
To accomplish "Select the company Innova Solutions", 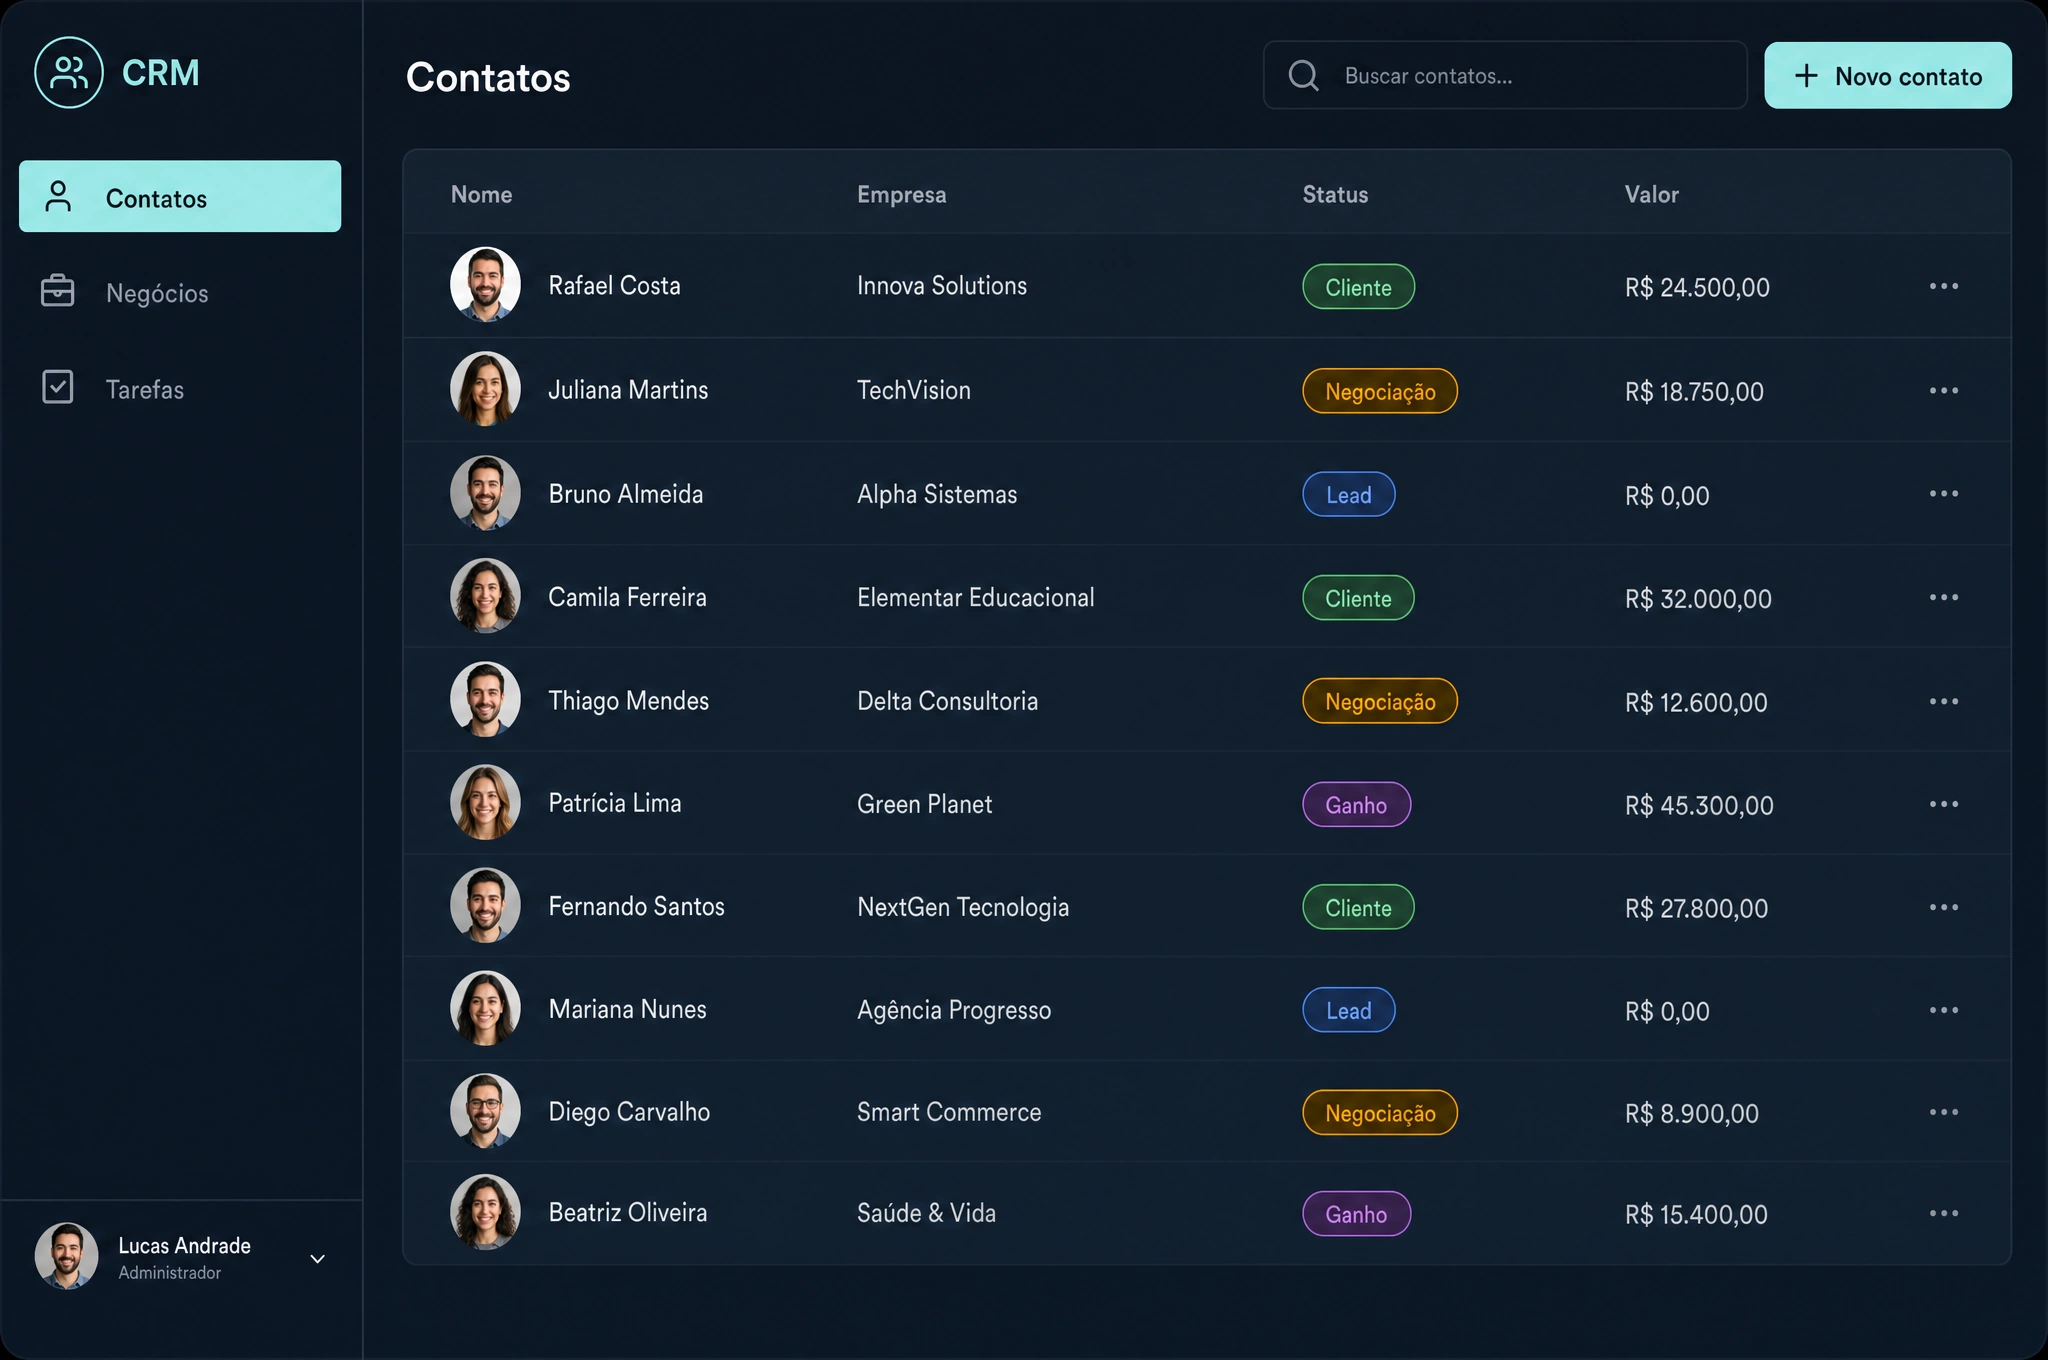I will pyautogui.click(x=942, y=286).
